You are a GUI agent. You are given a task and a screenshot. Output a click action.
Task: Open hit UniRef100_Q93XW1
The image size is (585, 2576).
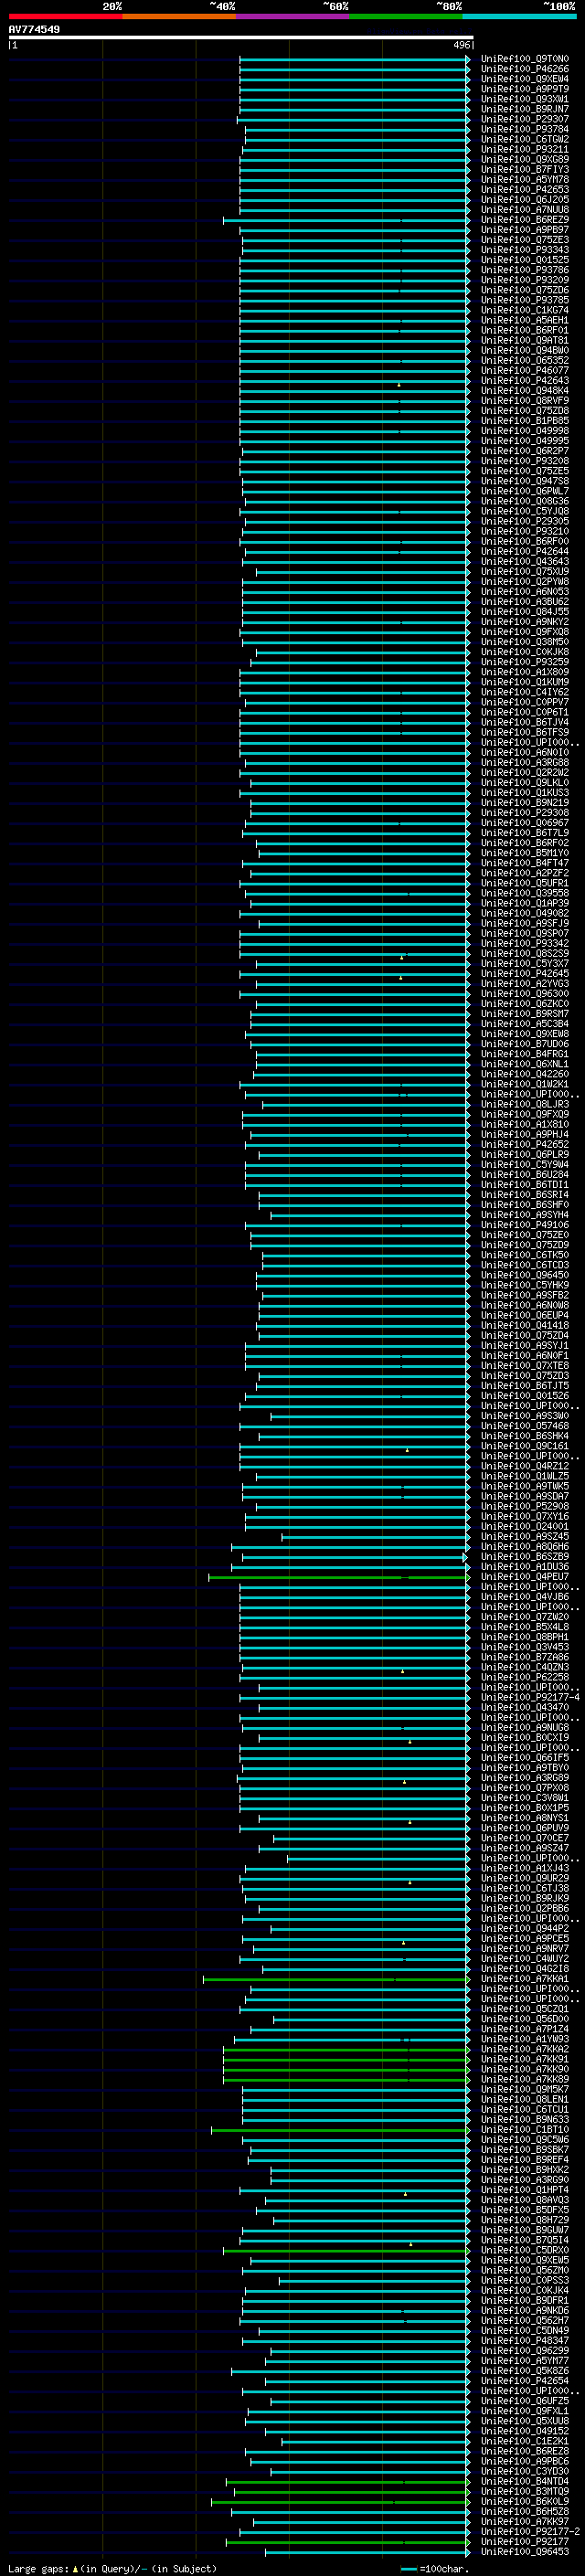(524, 99)
